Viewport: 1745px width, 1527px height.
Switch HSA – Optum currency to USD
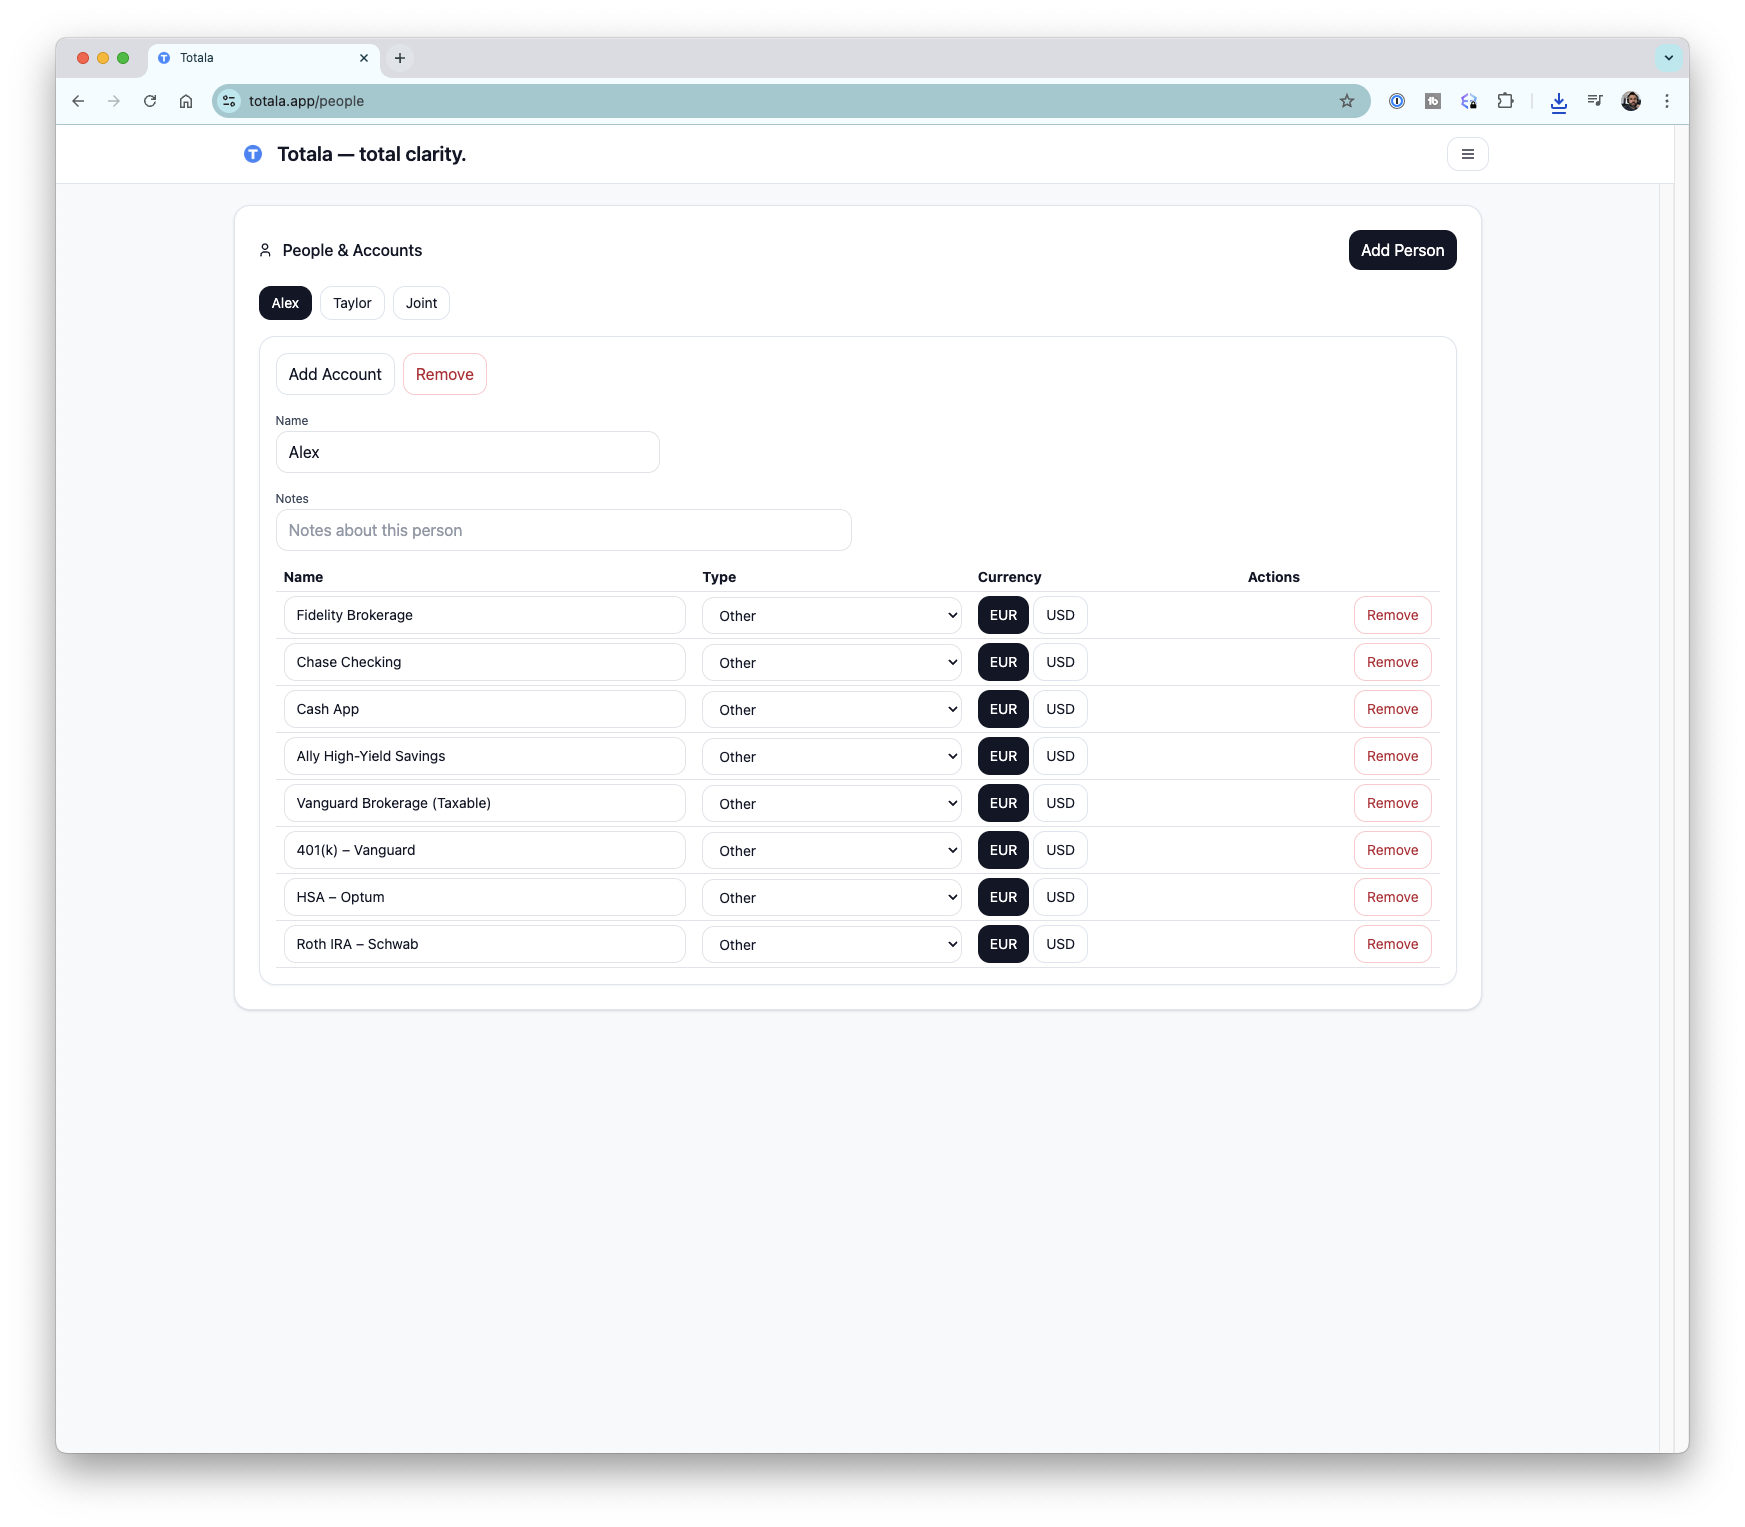click(x=1060, y=897)
